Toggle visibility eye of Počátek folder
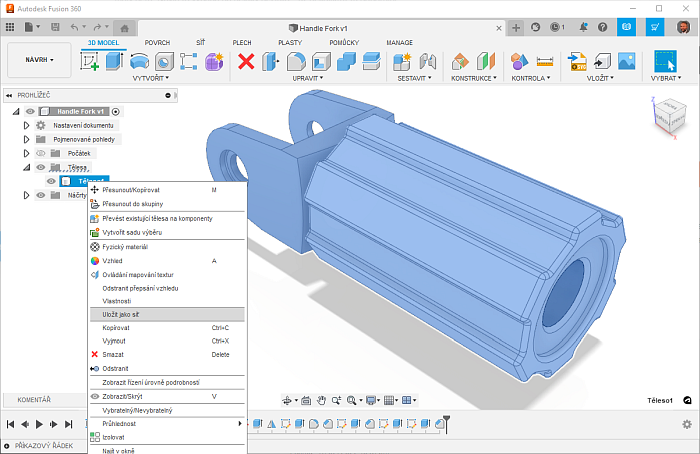The image size is (700, 454). [x=41, y=153]
